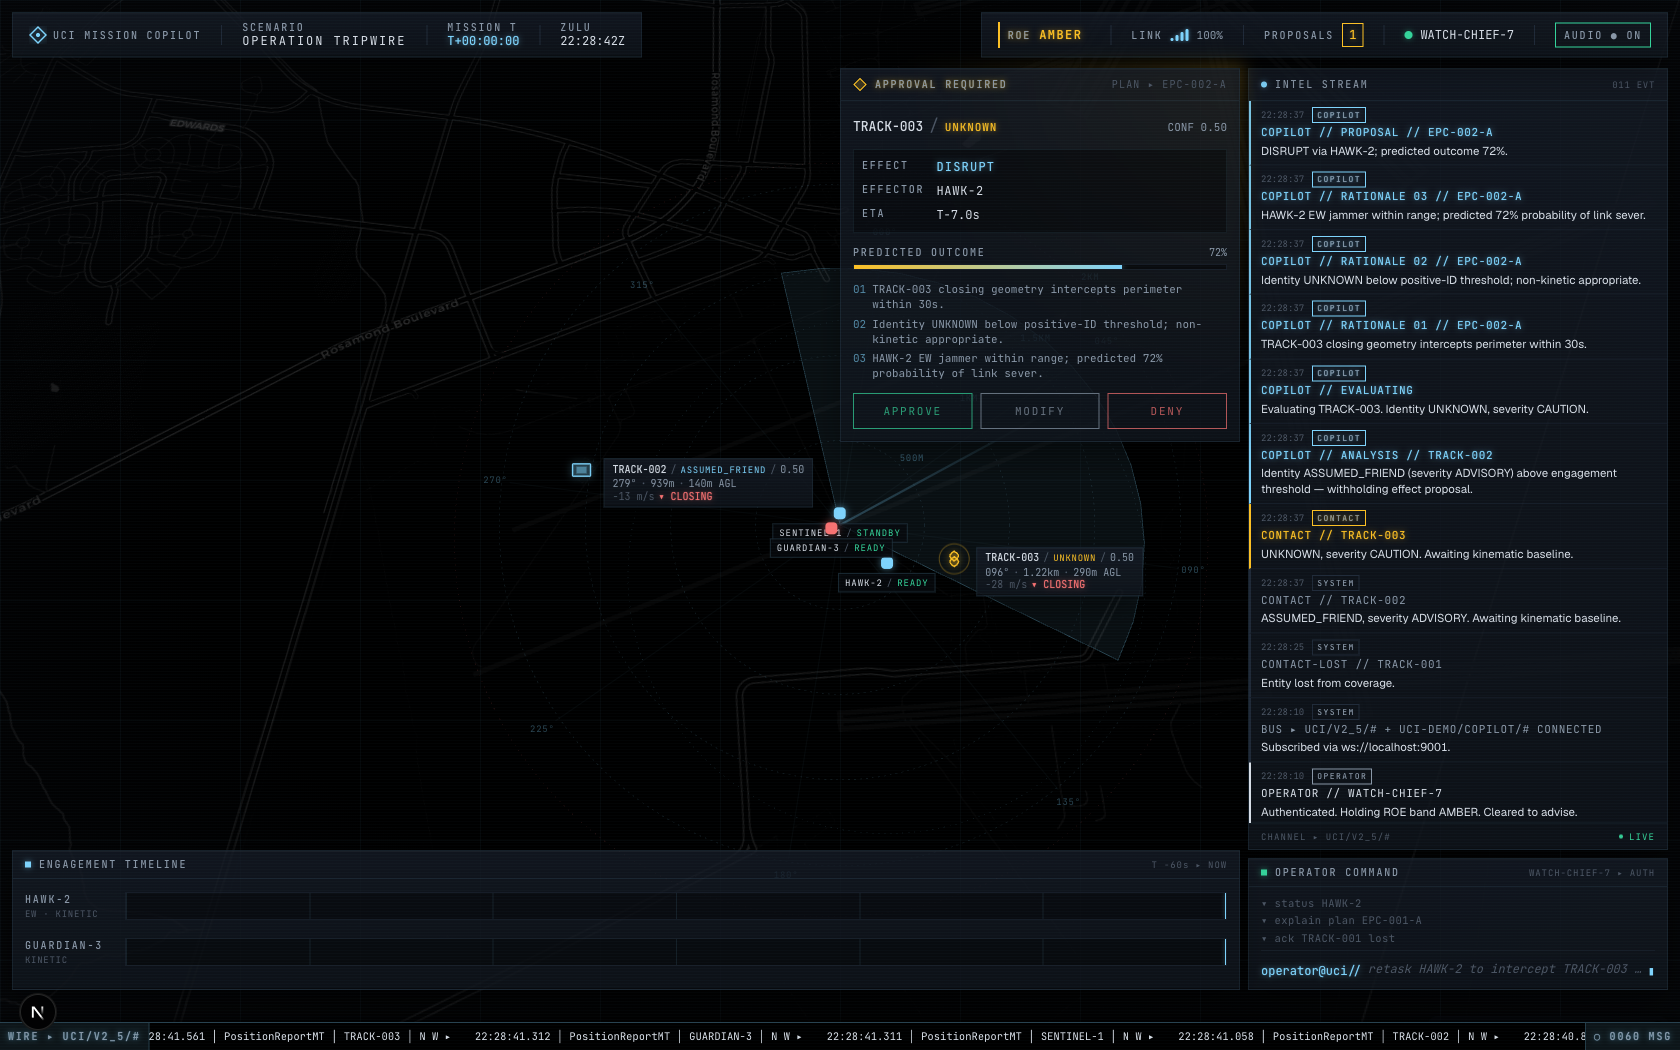Viewport: 1680px width, 1050px height.
Task: Click the UCI Mission Copilot diamond logo
Action: pos(38,35)
